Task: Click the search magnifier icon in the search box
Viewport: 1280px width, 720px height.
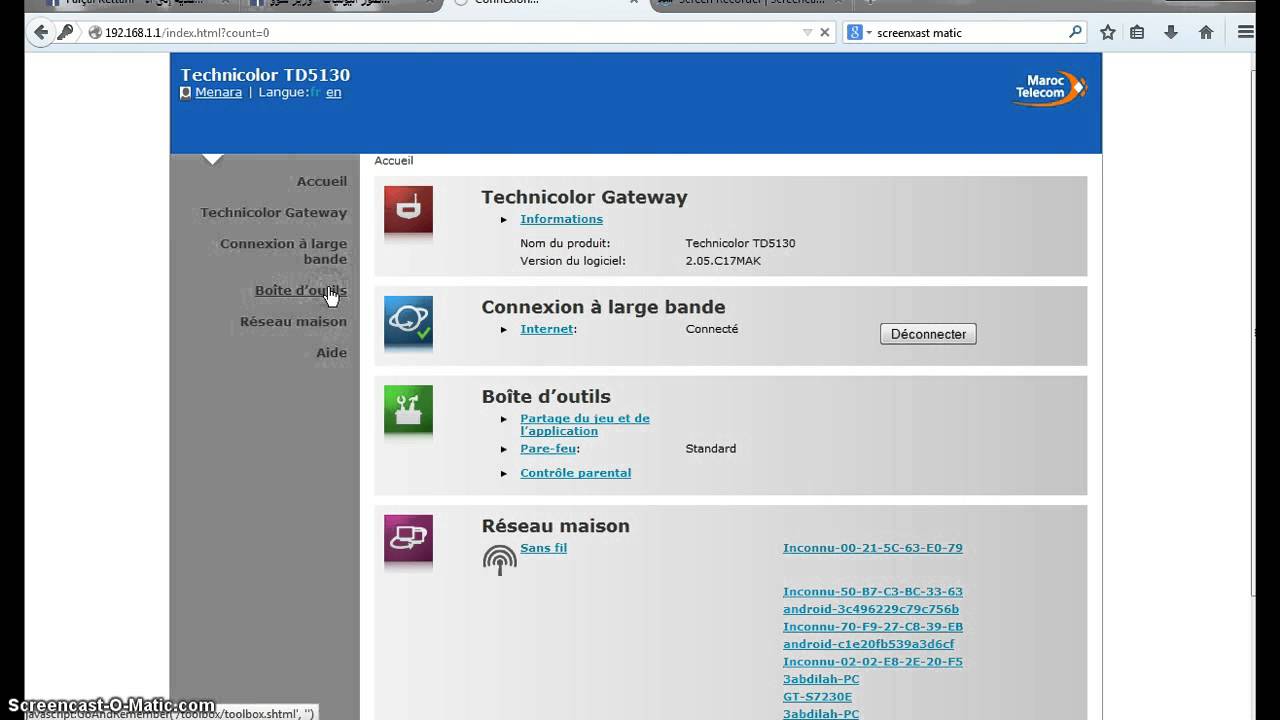Action: click(x=1075, y=32)
